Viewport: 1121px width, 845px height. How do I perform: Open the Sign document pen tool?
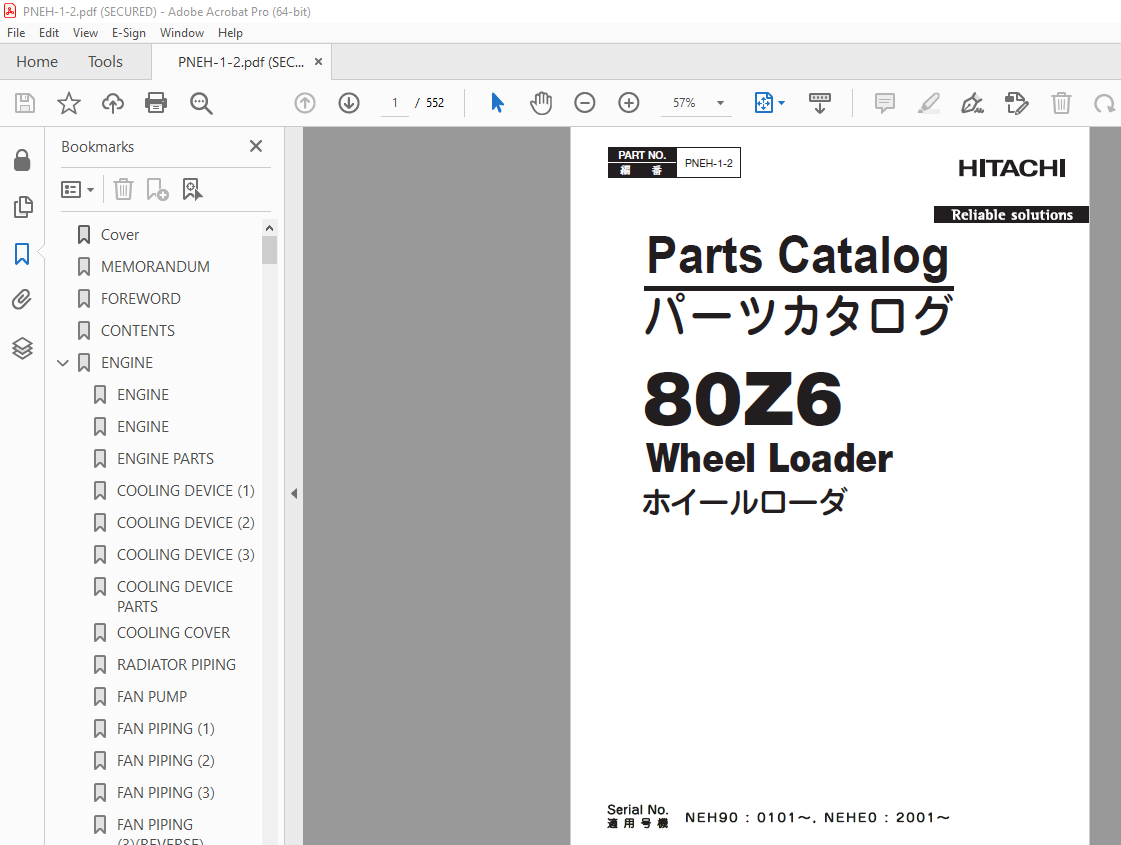point(972,103)
